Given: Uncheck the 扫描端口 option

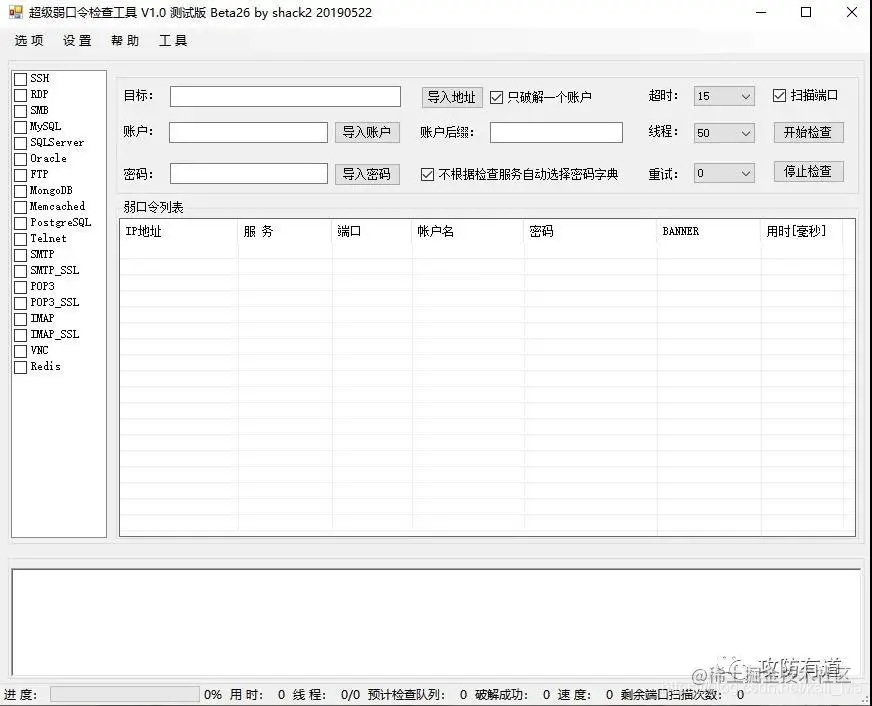Looking at the screenshot, I should pyautogui.click(x=779, y=96).
